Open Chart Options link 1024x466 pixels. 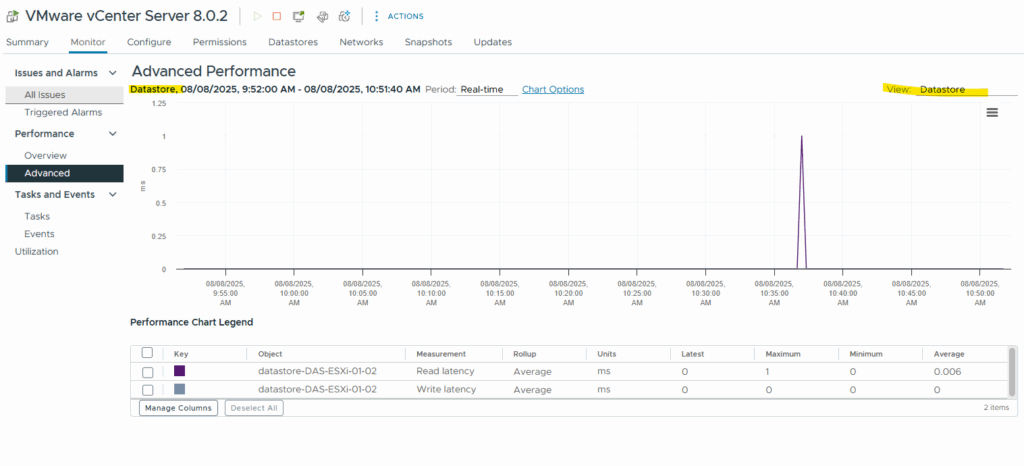553,89
